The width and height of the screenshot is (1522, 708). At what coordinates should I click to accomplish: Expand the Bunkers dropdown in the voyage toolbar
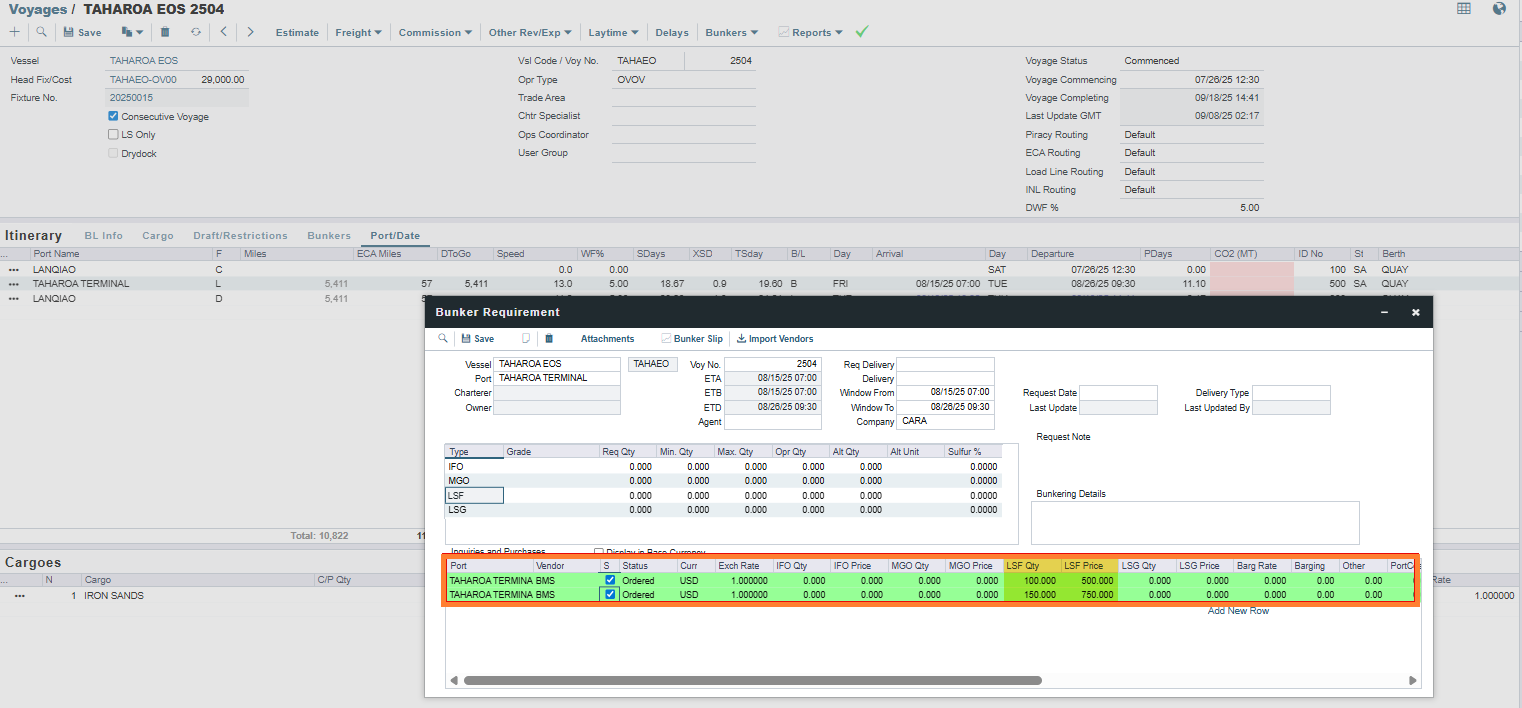coord(731,32)
